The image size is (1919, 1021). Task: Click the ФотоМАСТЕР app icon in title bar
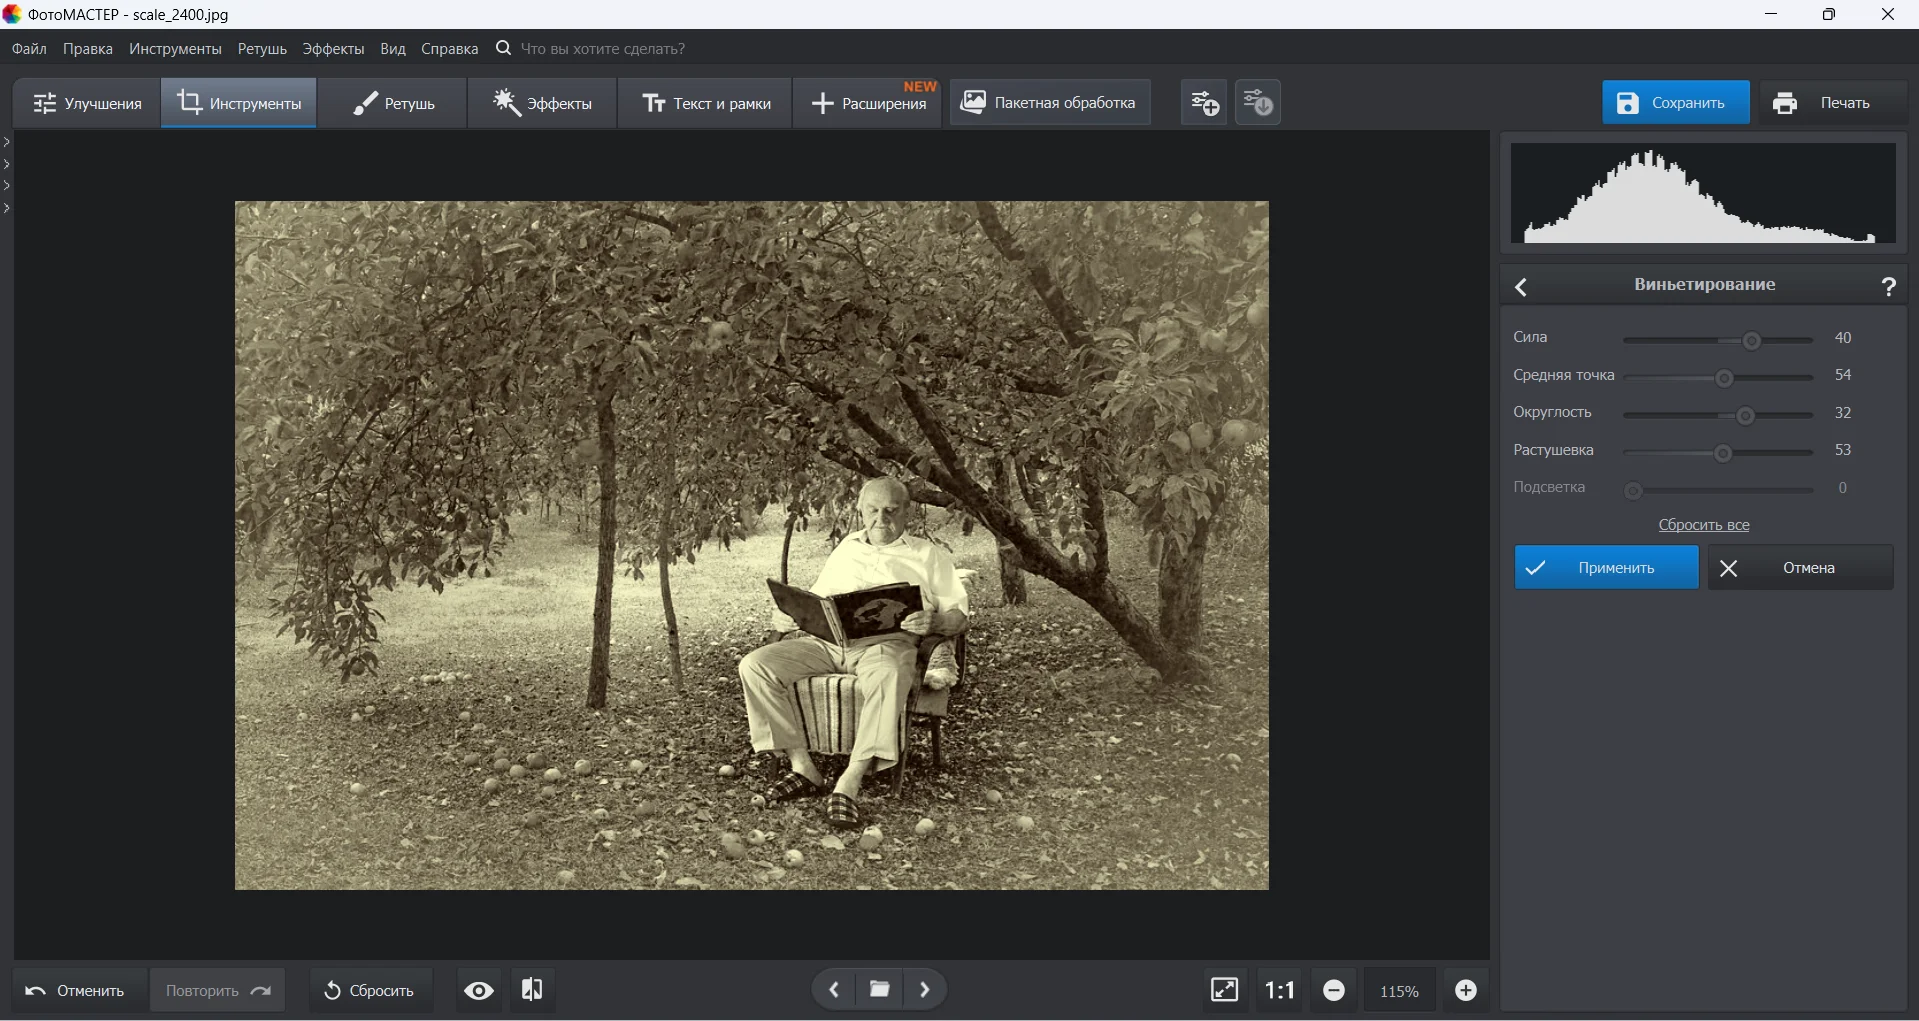point(12,14)
